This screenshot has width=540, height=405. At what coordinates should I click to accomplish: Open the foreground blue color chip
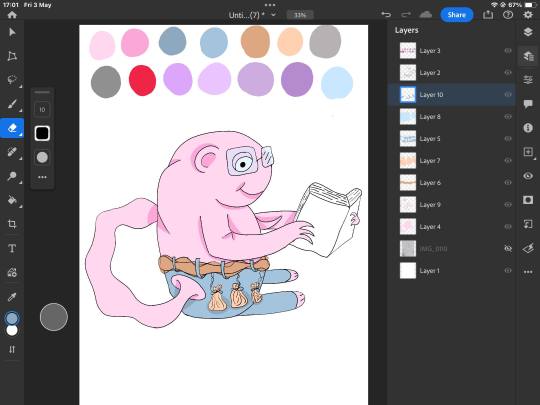point(12,319)
